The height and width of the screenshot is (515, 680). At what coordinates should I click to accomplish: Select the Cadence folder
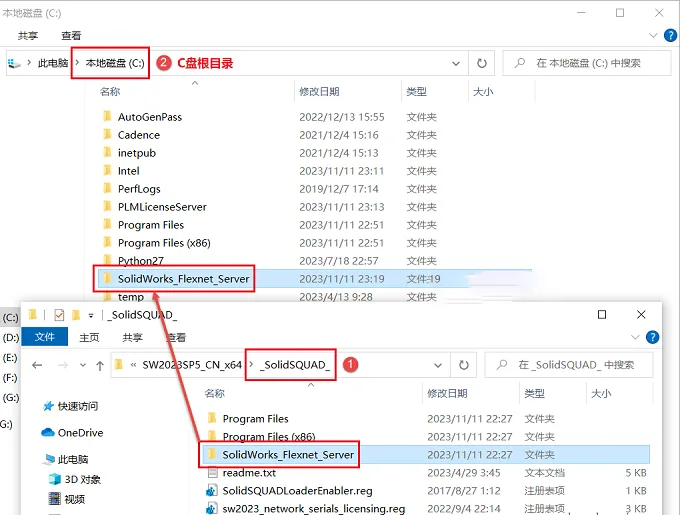coord(139,135)
